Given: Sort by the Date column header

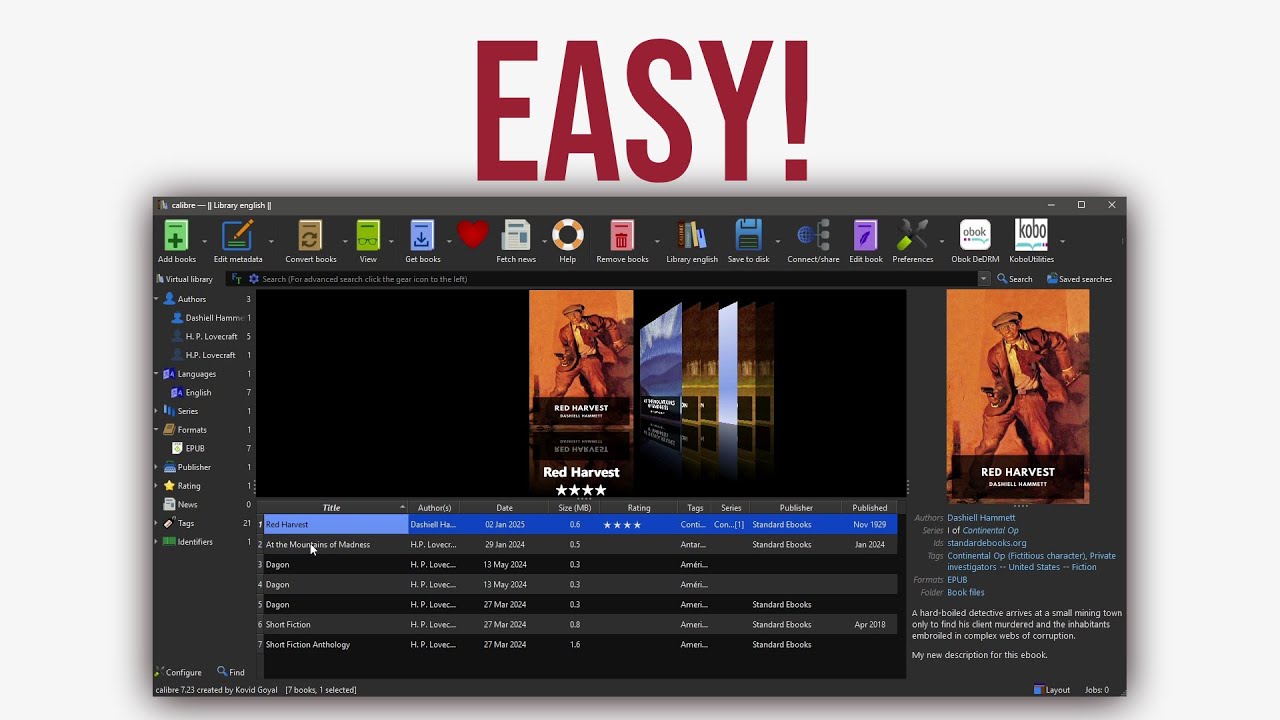Looking at the screenshot, I should [505, 508].
